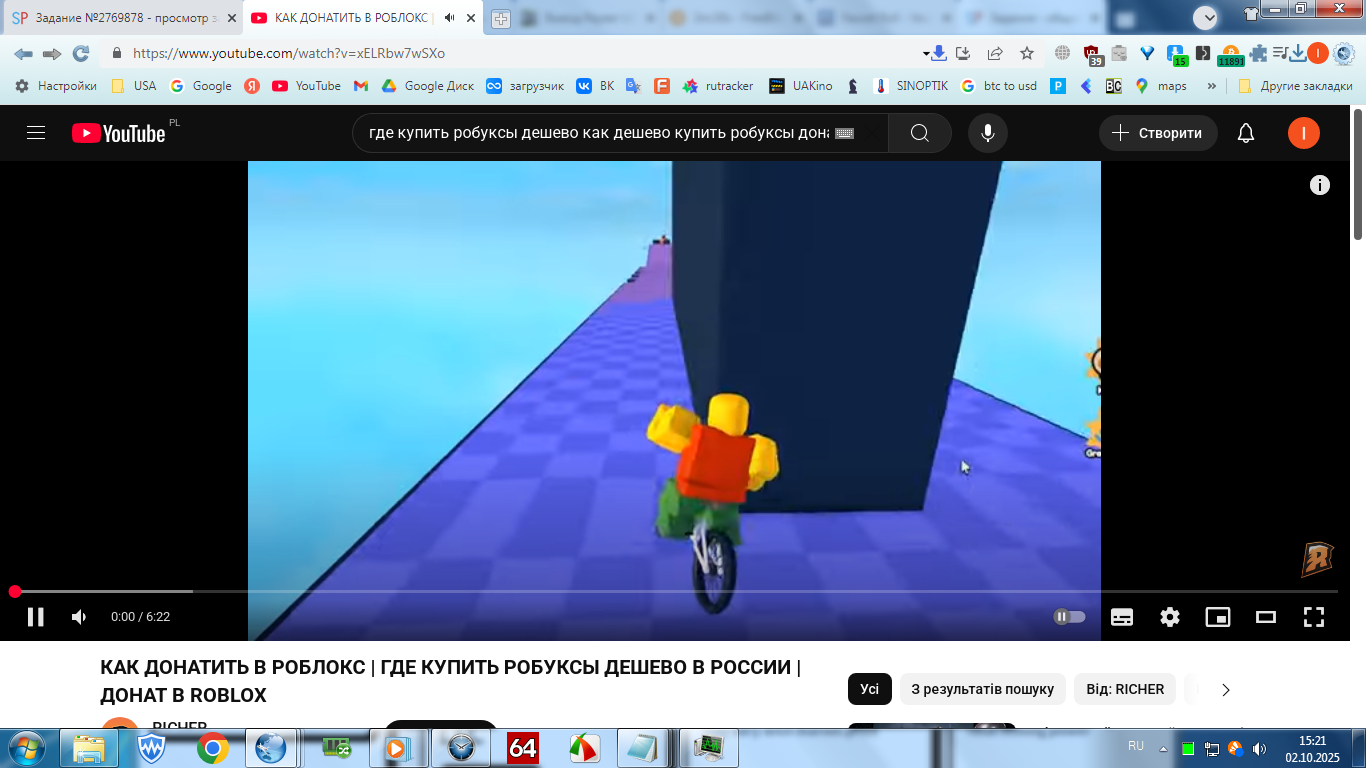
Task: Reload the page
Action: (x=81, y=54)
